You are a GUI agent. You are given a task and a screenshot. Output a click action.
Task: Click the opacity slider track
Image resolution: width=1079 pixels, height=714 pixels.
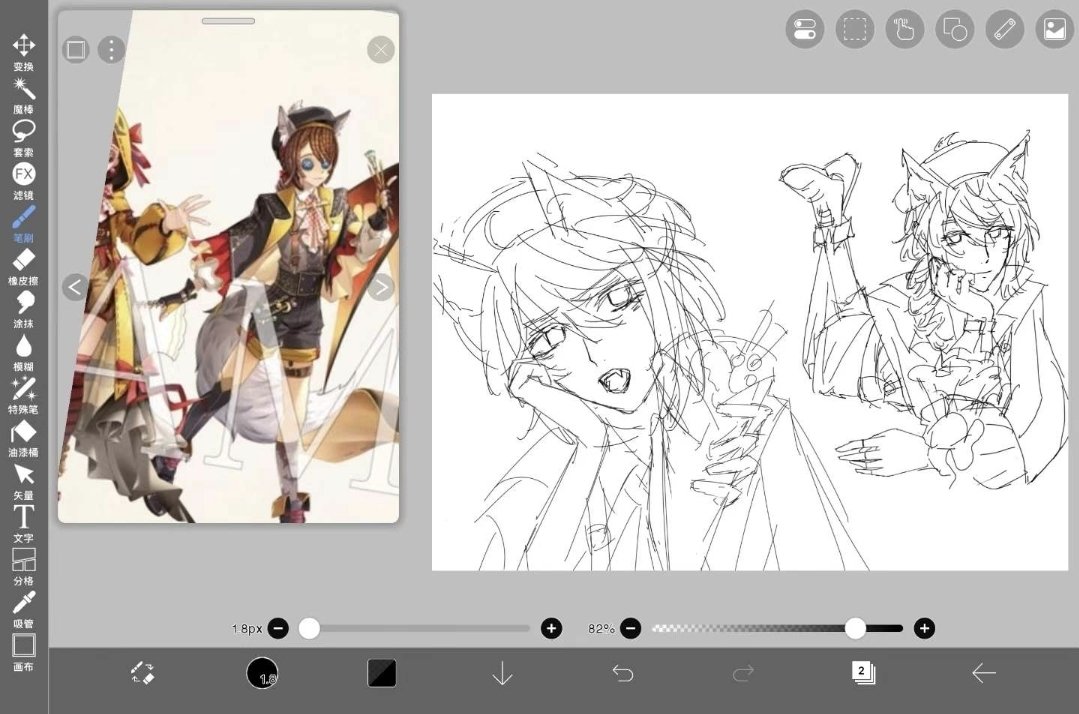(777, 628)
